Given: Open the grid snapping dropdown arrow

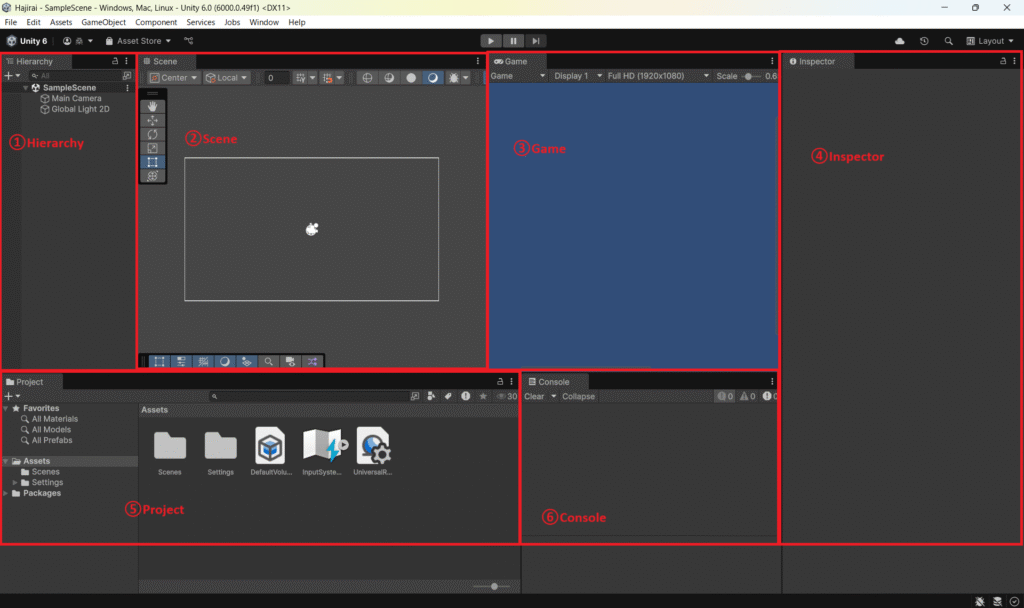Looking at the screenshot, I should (312, 78).
